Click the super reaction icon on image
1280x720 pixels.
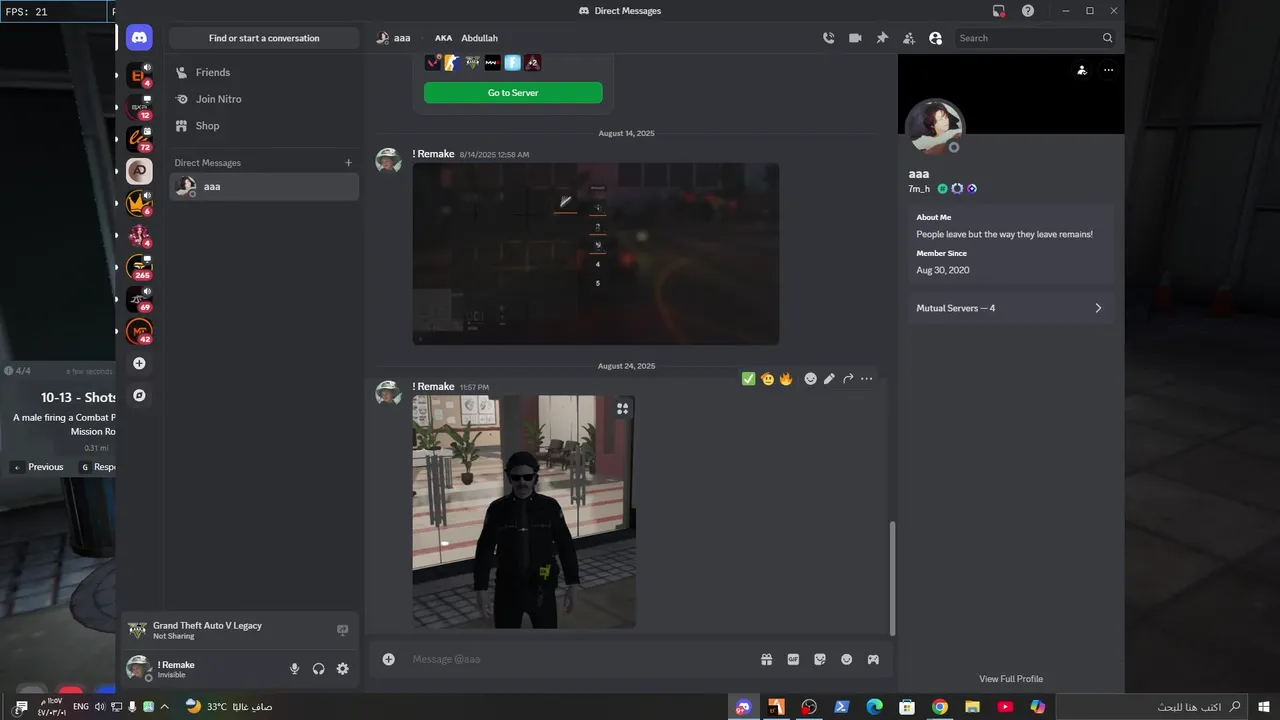pyautogui.click(x=622, y=408)
